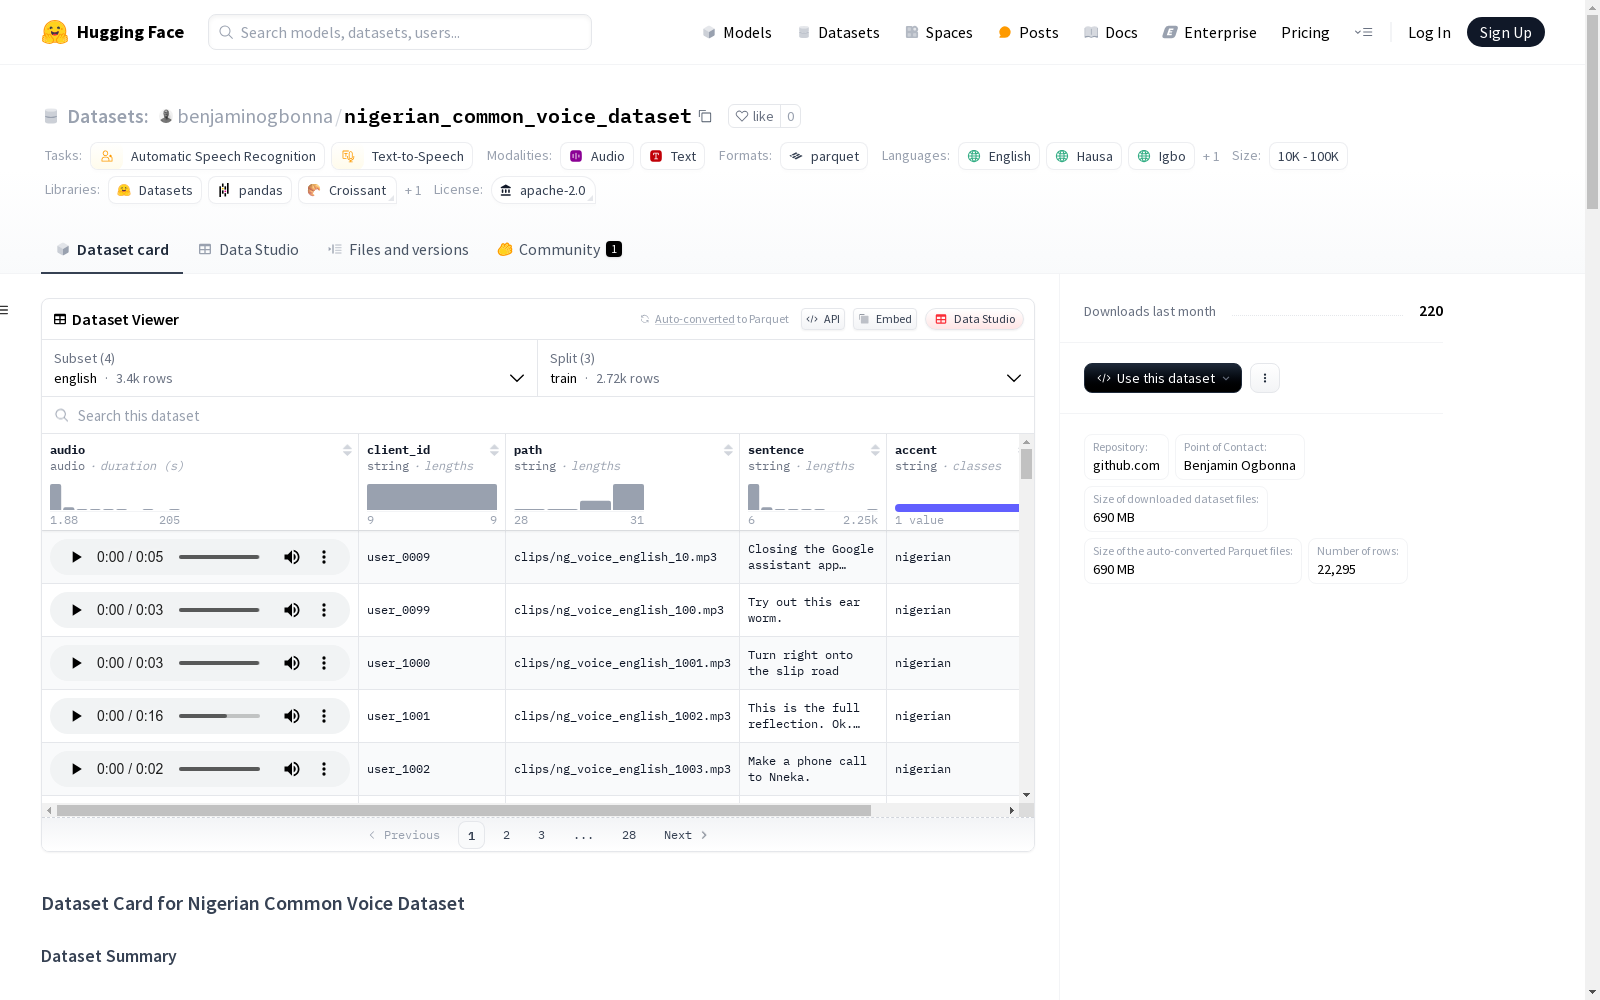Focus the Search models, datasets, users field
Screen dimensions: 1600x1000
(400, 32)
